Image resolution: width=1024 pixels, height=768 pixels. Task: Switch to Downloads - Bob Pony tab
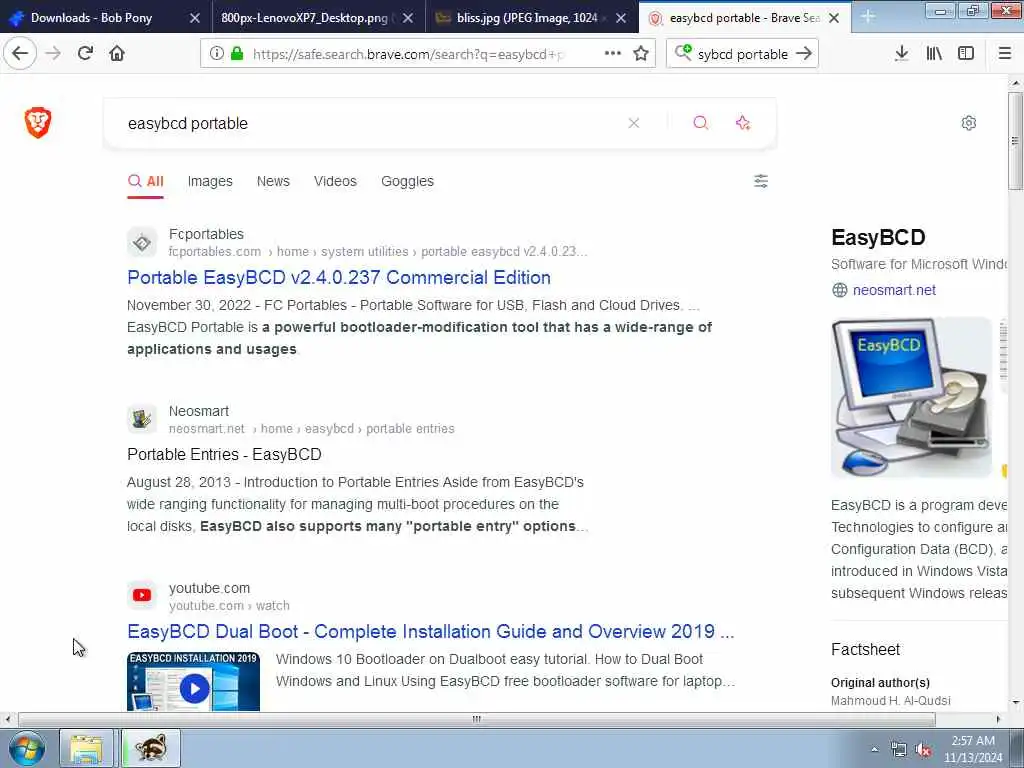click(91, 18)
